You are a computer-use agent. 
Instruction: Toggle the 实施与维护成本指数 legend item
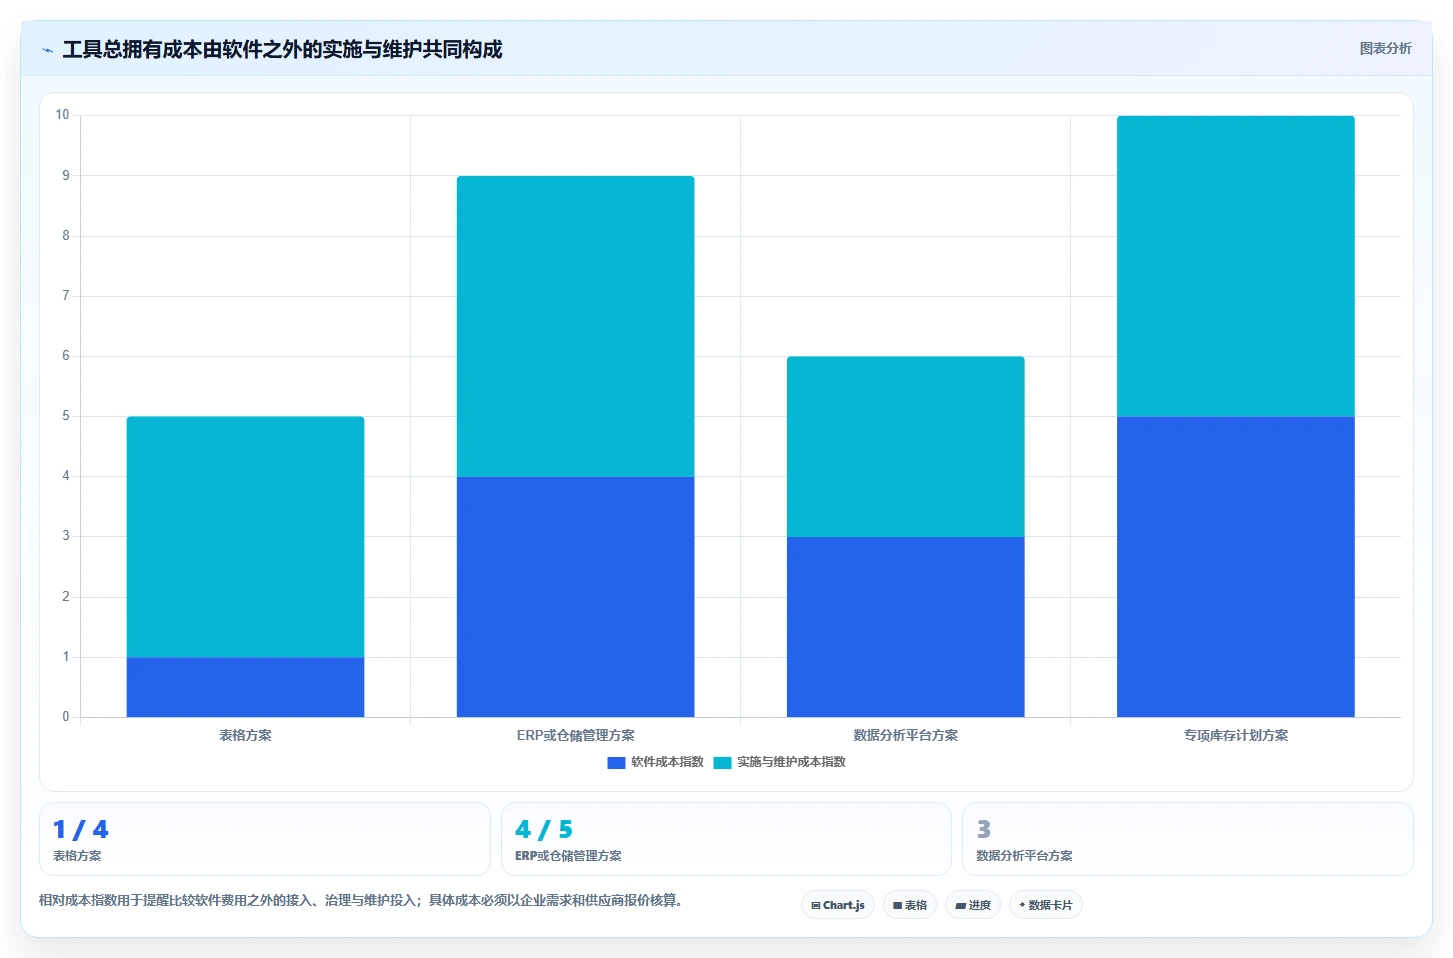coord(780,762)
